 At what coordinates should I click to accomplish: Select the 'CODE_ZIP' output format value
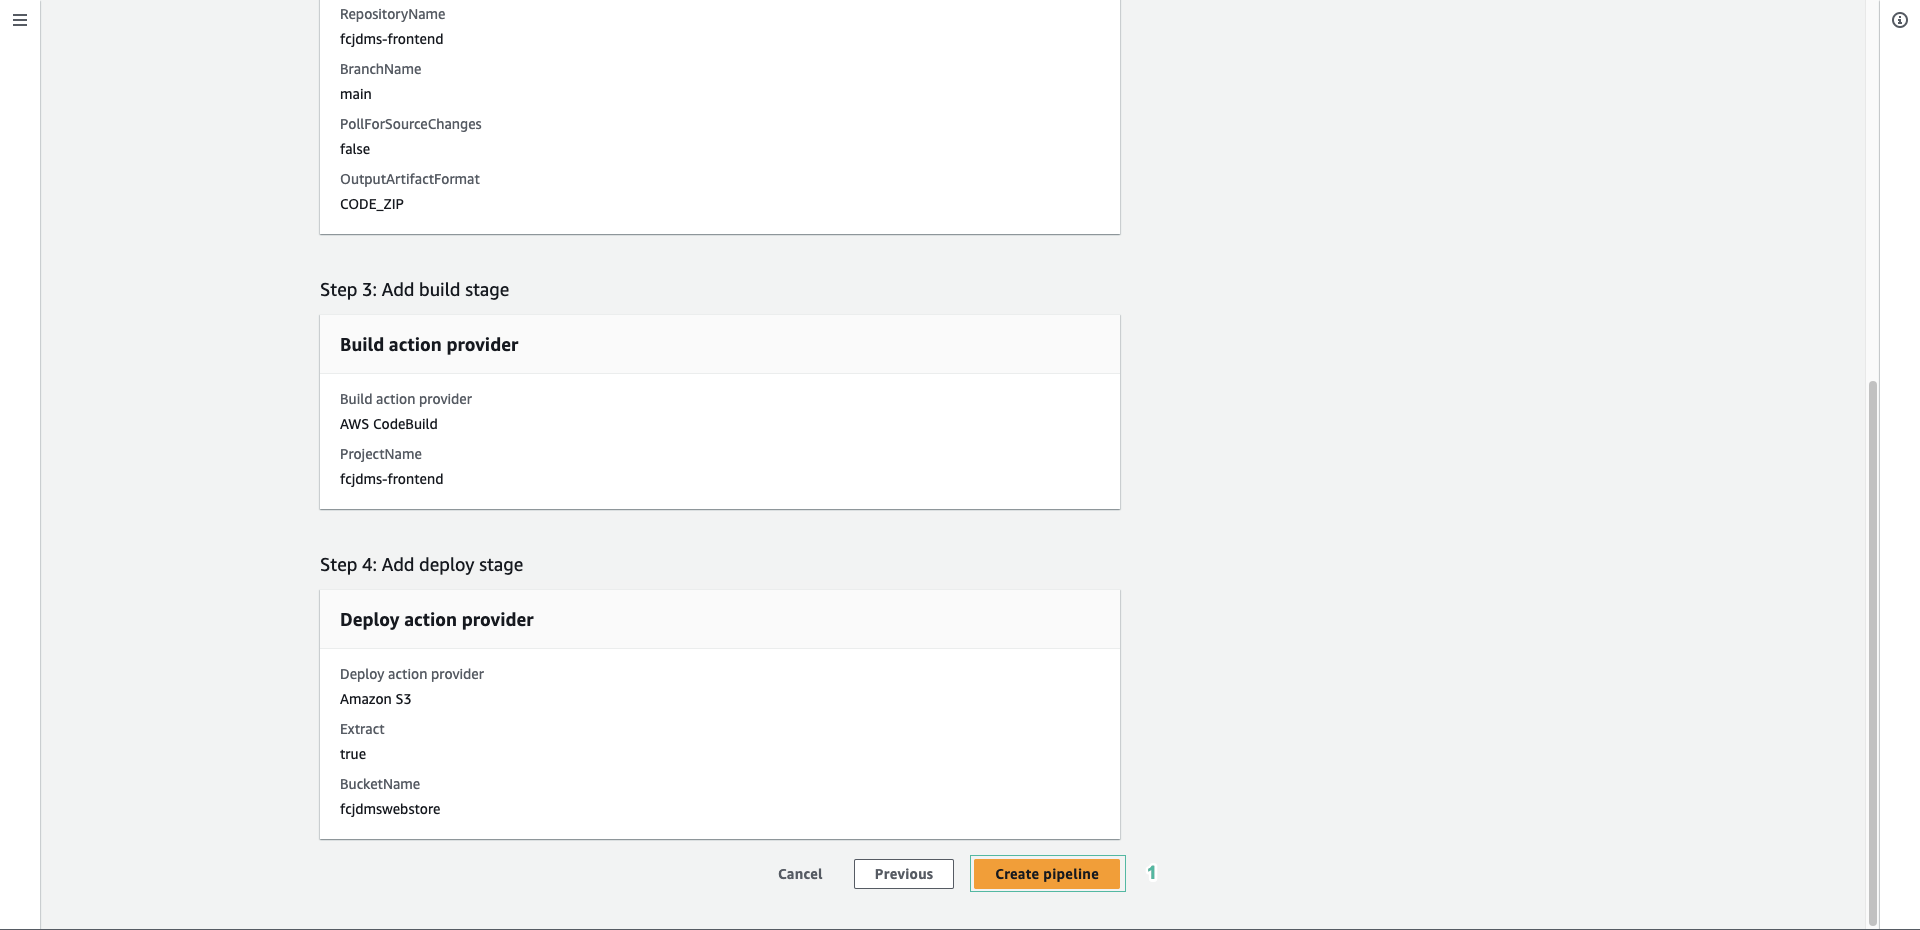coord(372,204)
